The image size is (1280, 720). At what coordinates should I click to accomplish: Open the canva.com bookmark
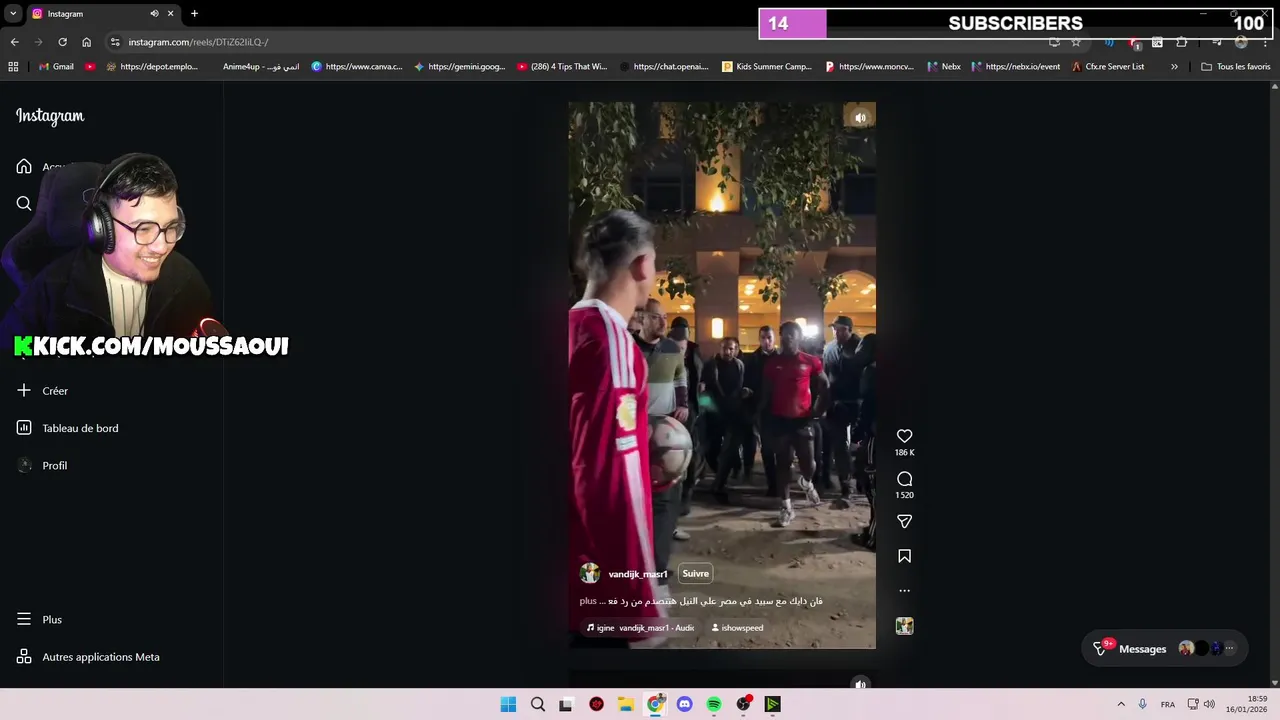(357, 67)
